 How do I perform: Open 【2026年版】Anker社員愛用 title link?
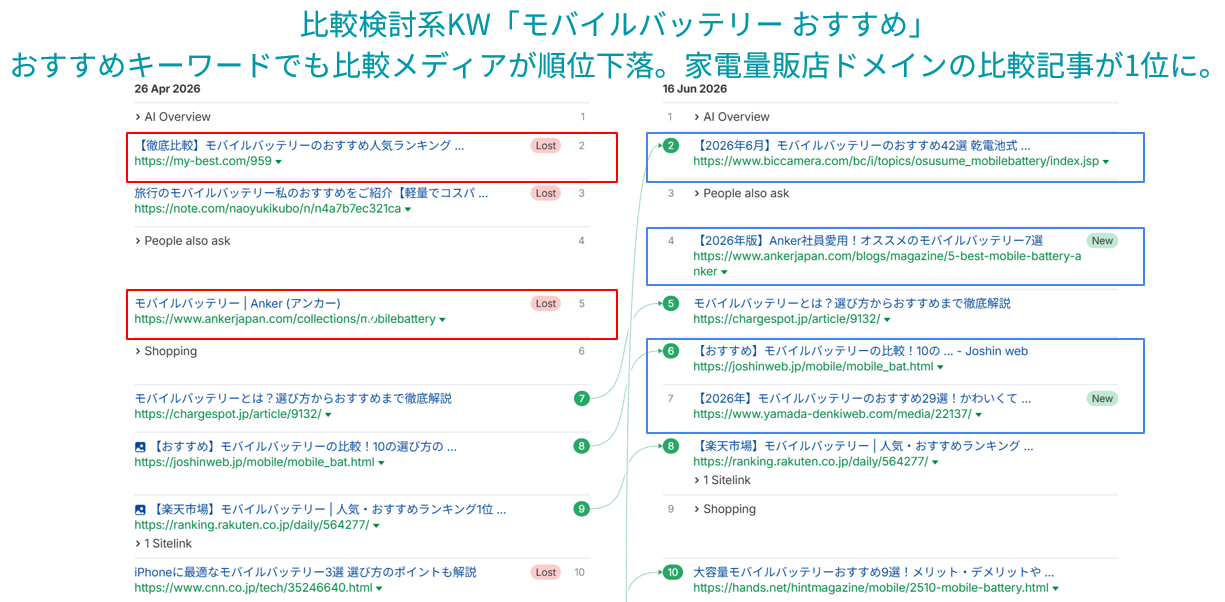click(868, 240)
